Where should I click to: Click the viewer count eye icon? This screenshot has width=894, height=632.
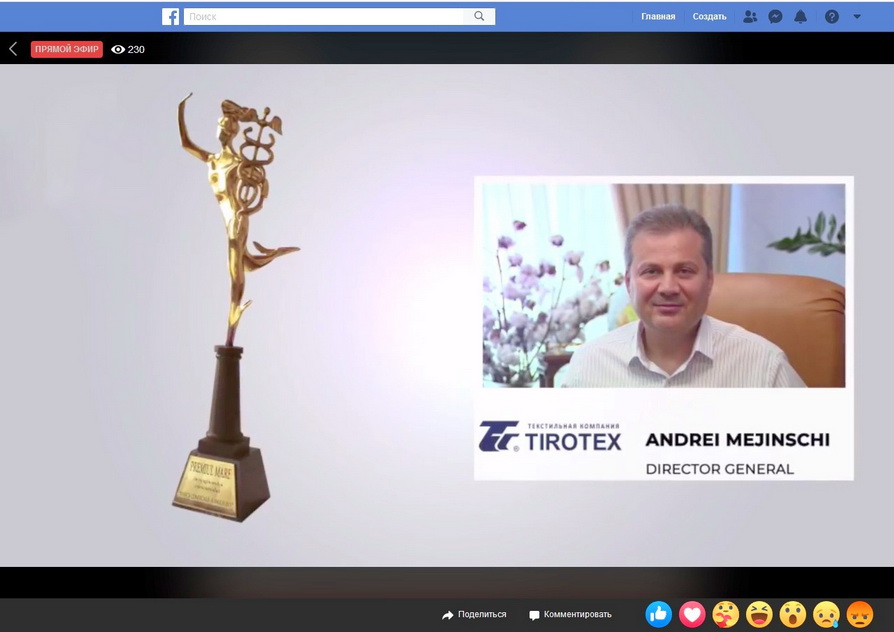click(x=118, y=50)
